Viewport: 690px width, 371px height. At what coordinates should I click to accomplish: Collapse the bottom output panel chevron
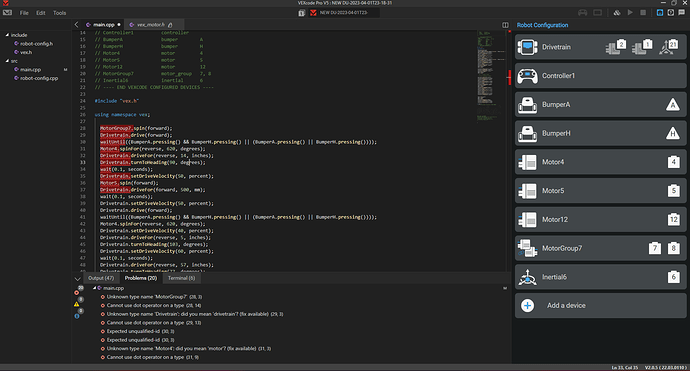(77, 279)
